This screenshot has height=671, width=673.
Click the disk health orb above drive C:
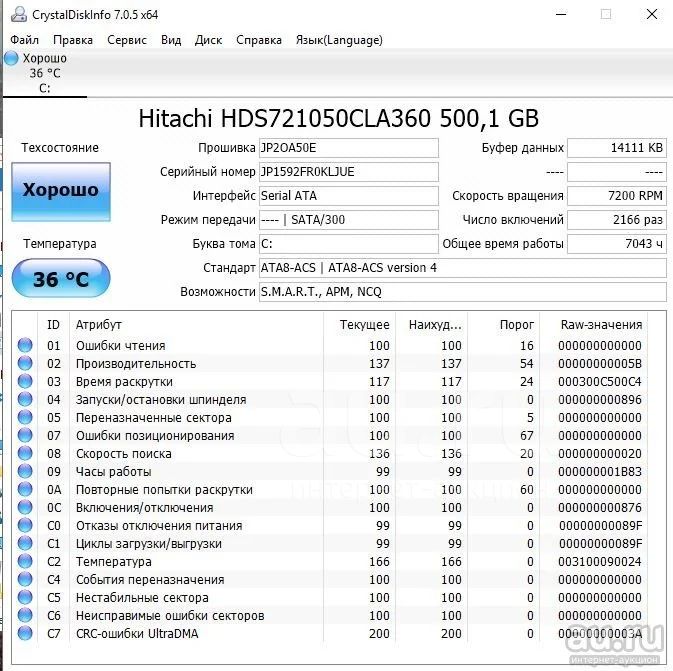[11, 58]
